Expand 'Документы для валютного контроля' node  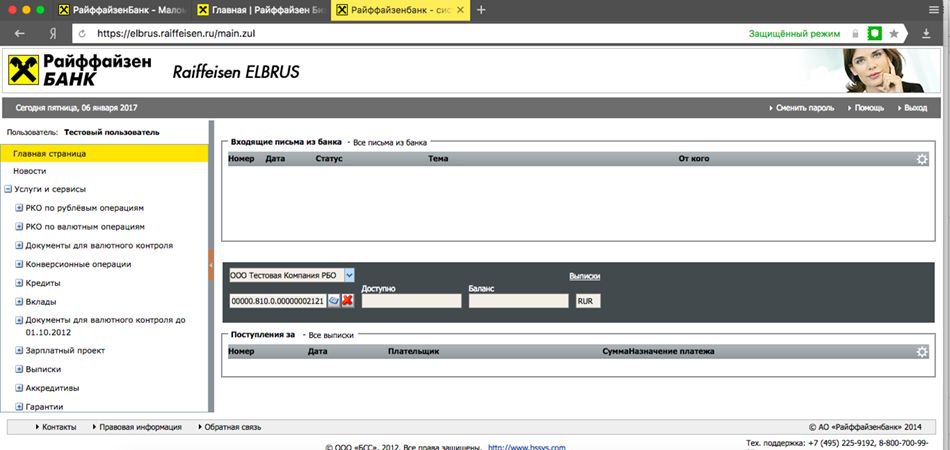(x=19, y=246)
